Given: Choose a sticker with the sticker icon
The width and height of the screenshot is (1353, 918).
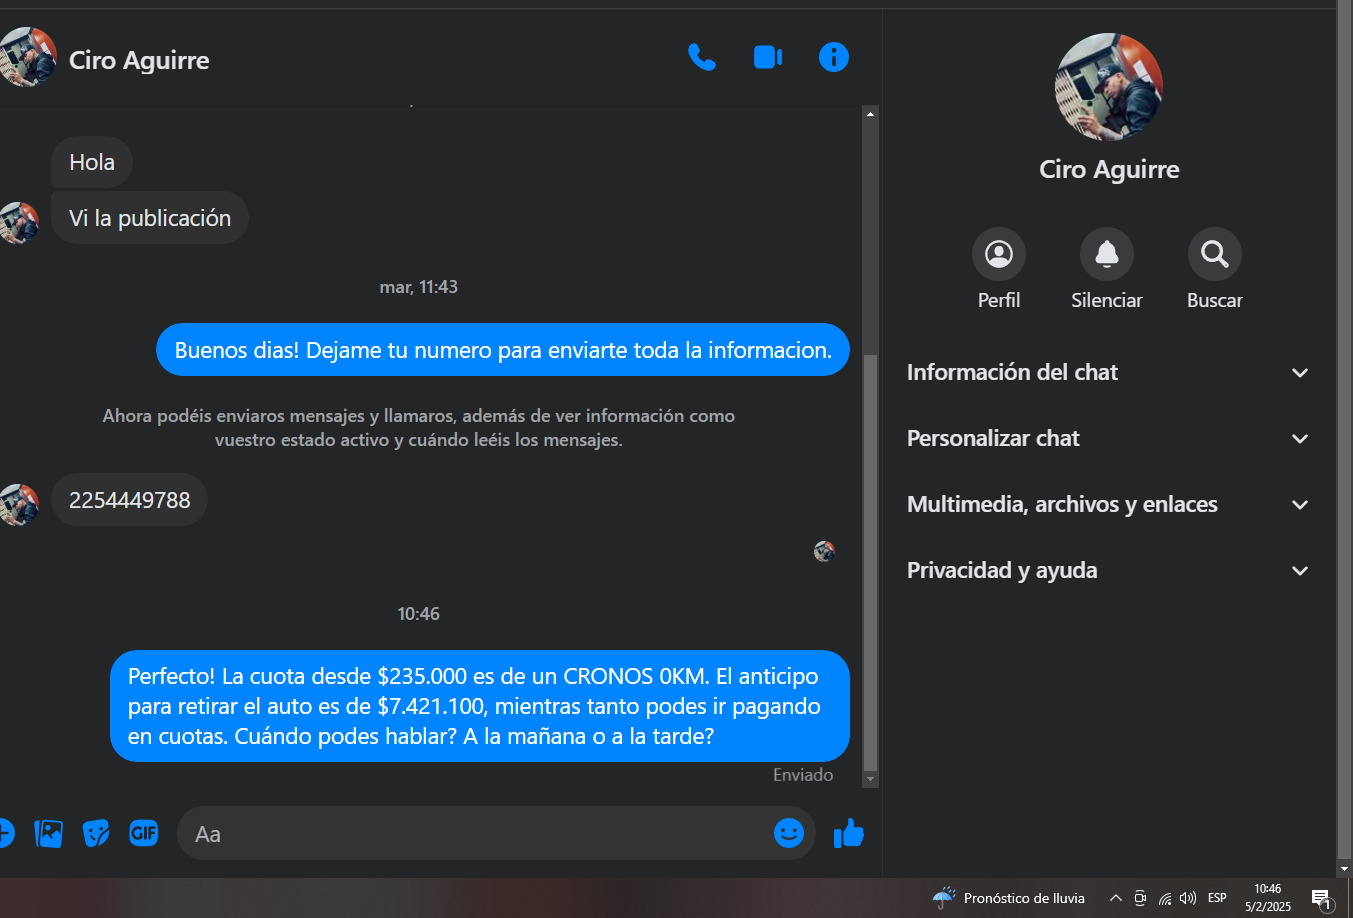Looking at the screenshot, I should pyautogui.click(x=96, y=833).
